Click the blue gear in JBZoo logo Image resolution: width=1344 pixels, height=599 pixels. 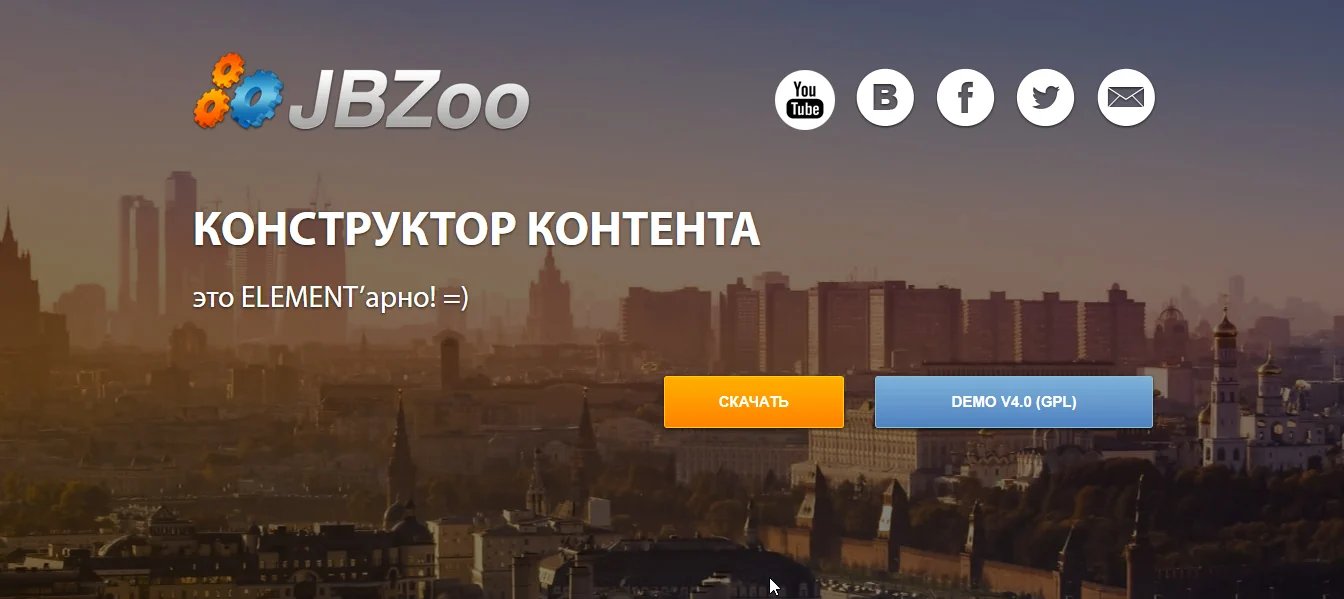coord(258,98)
